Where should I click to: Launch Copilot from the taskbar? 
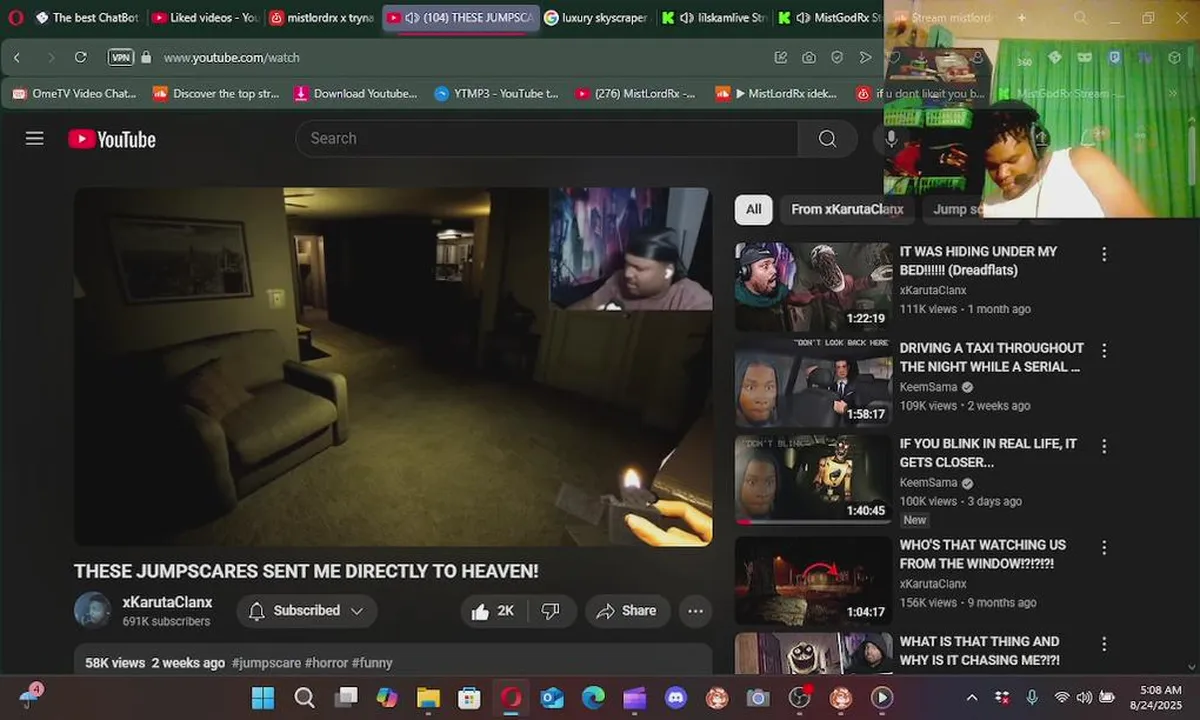[x=387, y=697]
